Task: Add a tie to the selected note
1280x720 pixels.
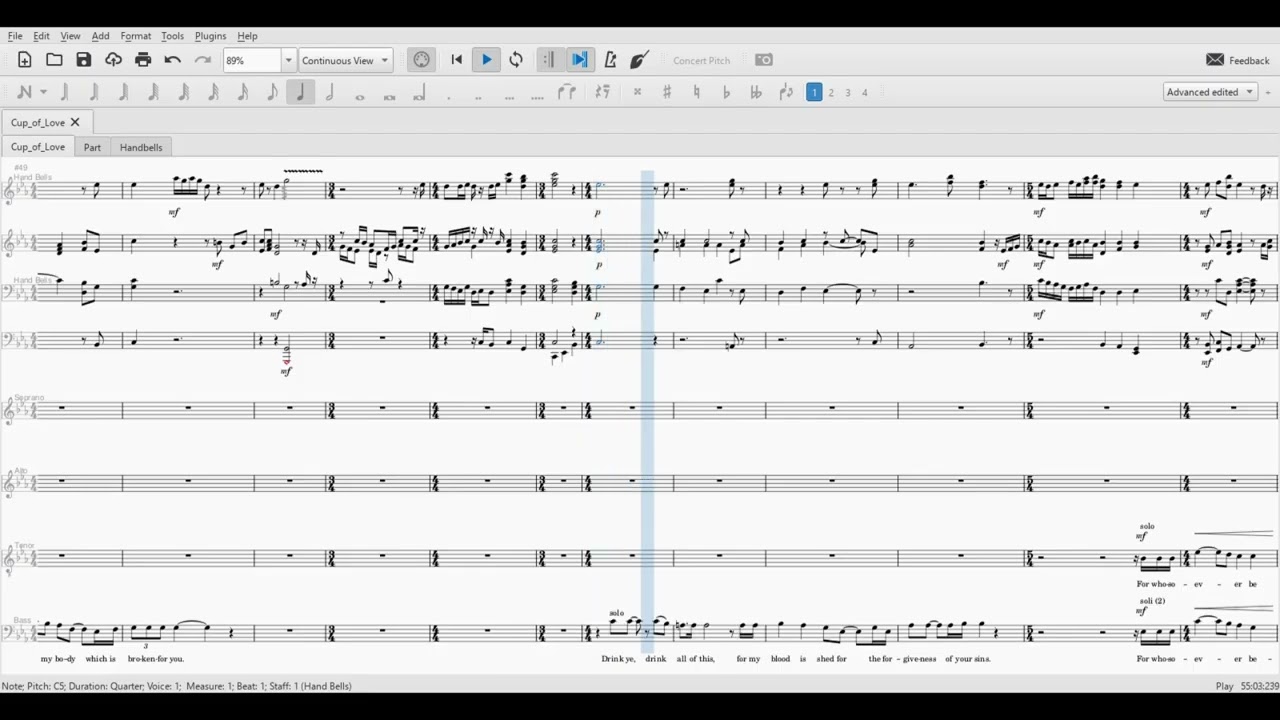Action: (567, 92)
